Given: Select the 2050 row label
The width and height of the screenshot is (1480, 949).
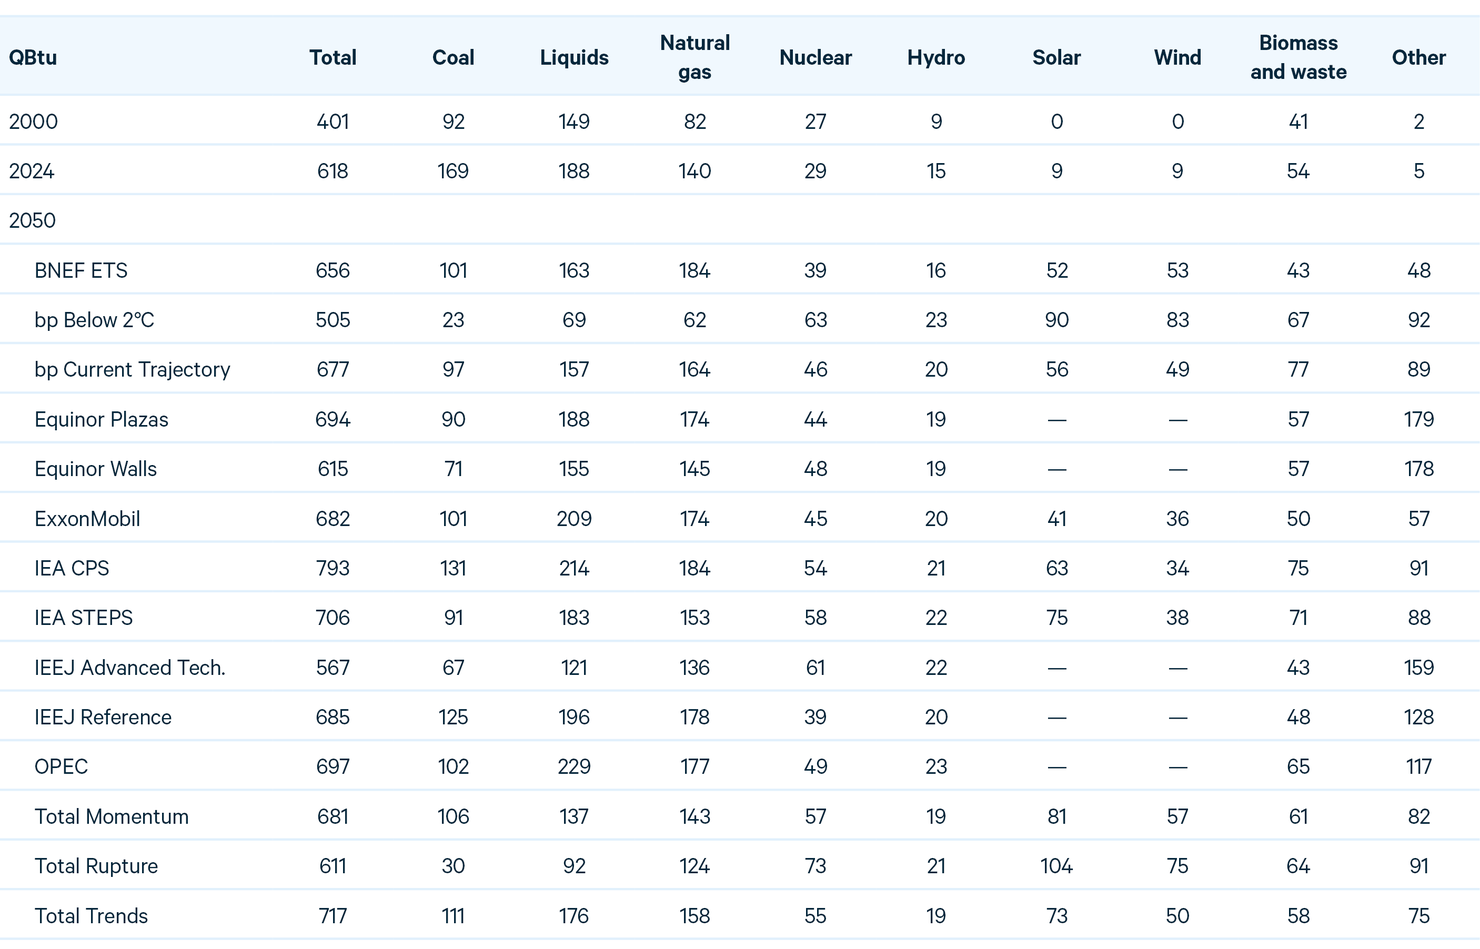Looking at the screenshot, I should pos(33,220).
